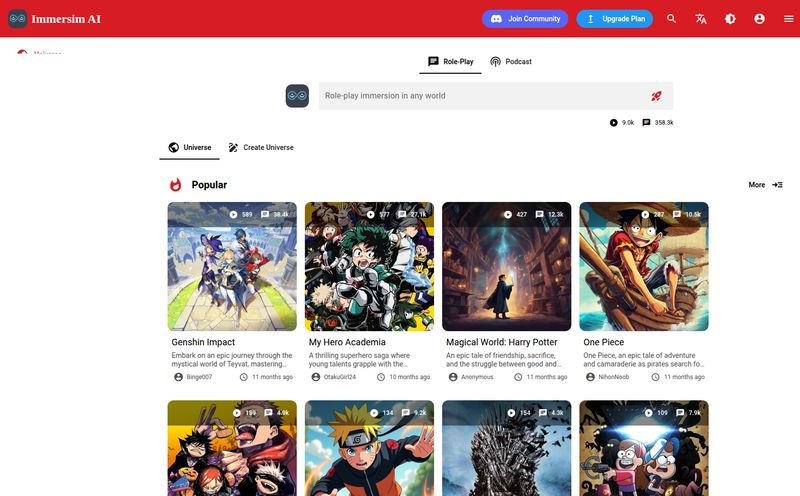The height and width of the screenshot is (496, 800).
Task: Click the One Piece title
Action: (x=604, y=342)
